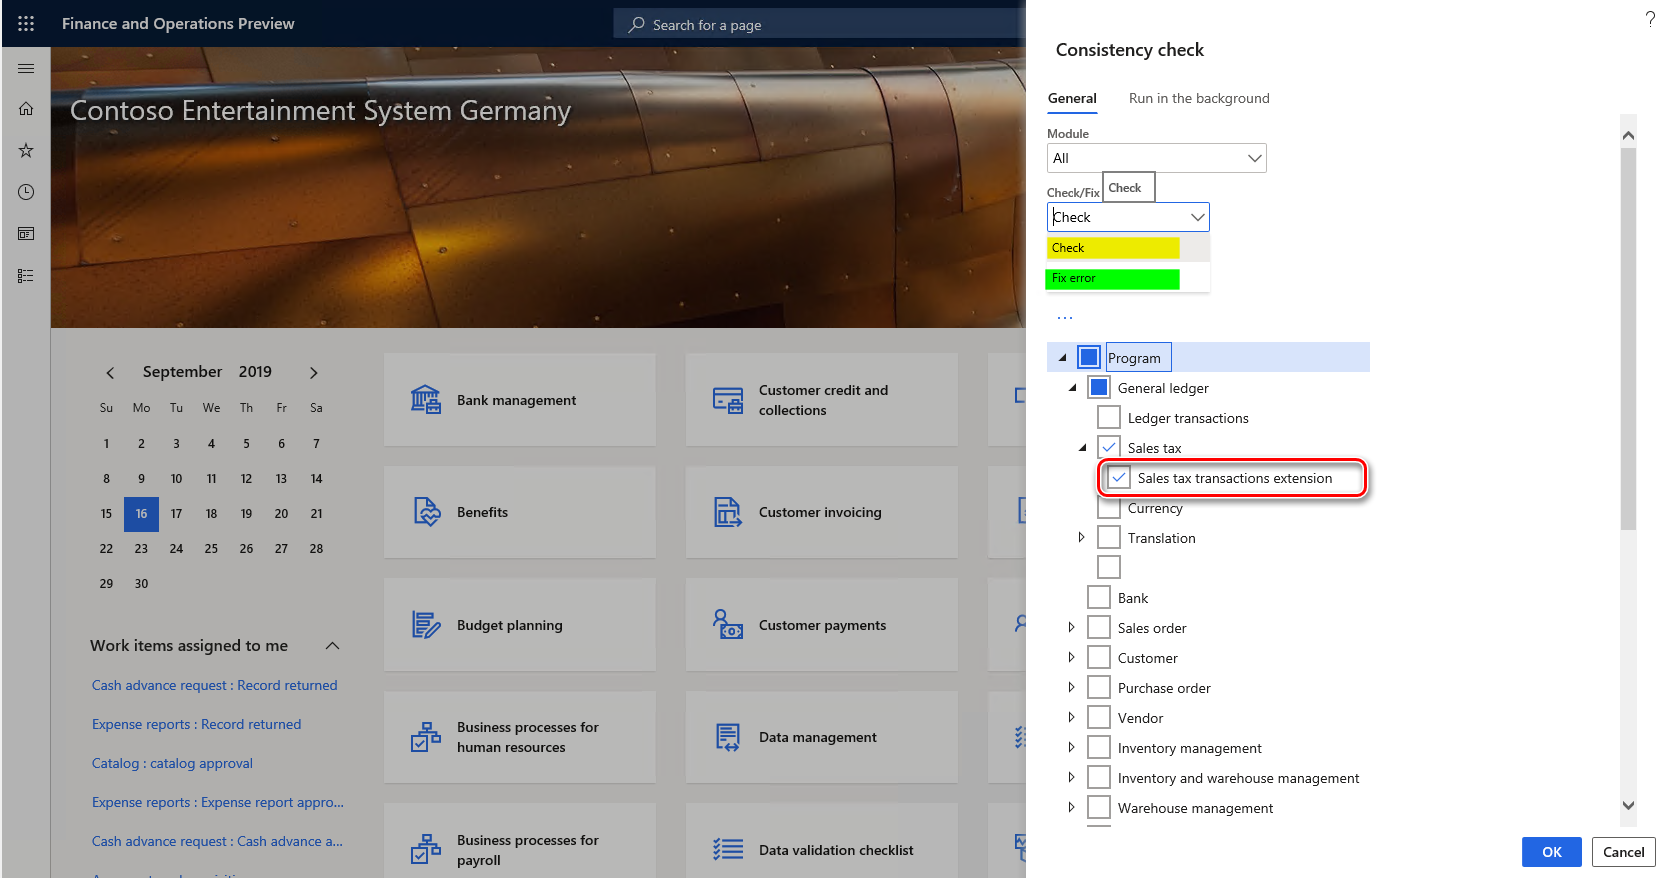
Task: Select the Warehouse management tree item
Action: click(x=1195, y=808)
